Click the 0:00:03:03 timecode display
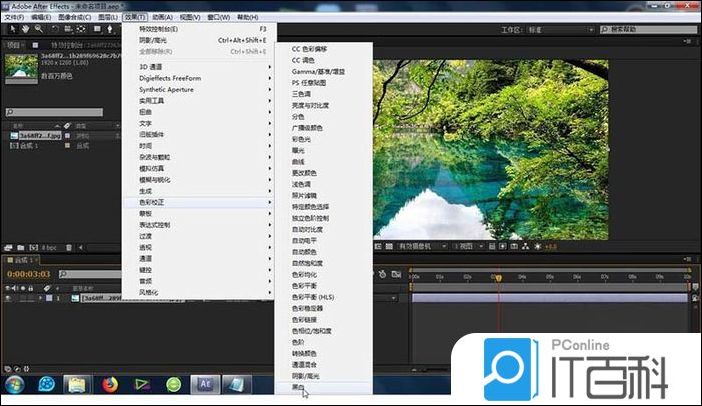The width and height of the screenshot is (702, 406). point(29,273)
